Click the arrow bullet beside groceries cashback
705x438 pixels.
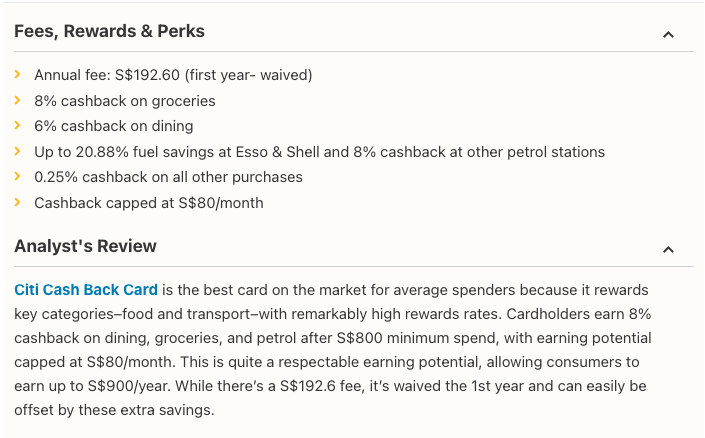click(x=18, y=100)
